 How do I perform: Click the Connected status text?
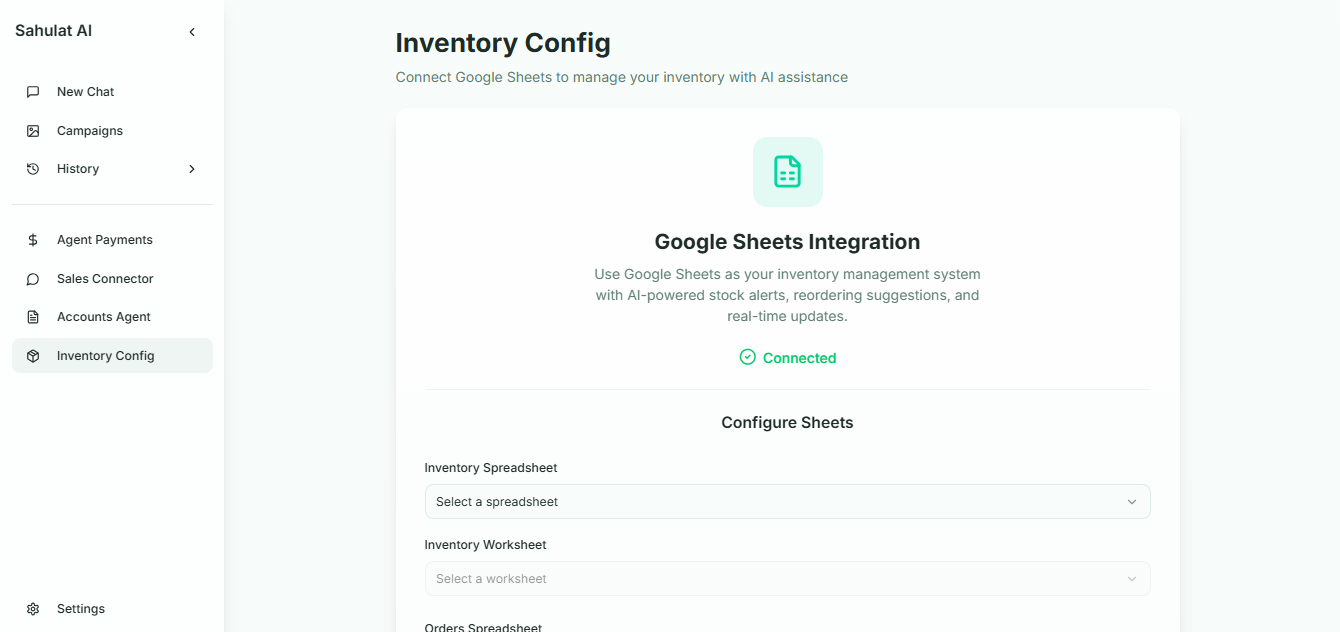coord(799,358)
